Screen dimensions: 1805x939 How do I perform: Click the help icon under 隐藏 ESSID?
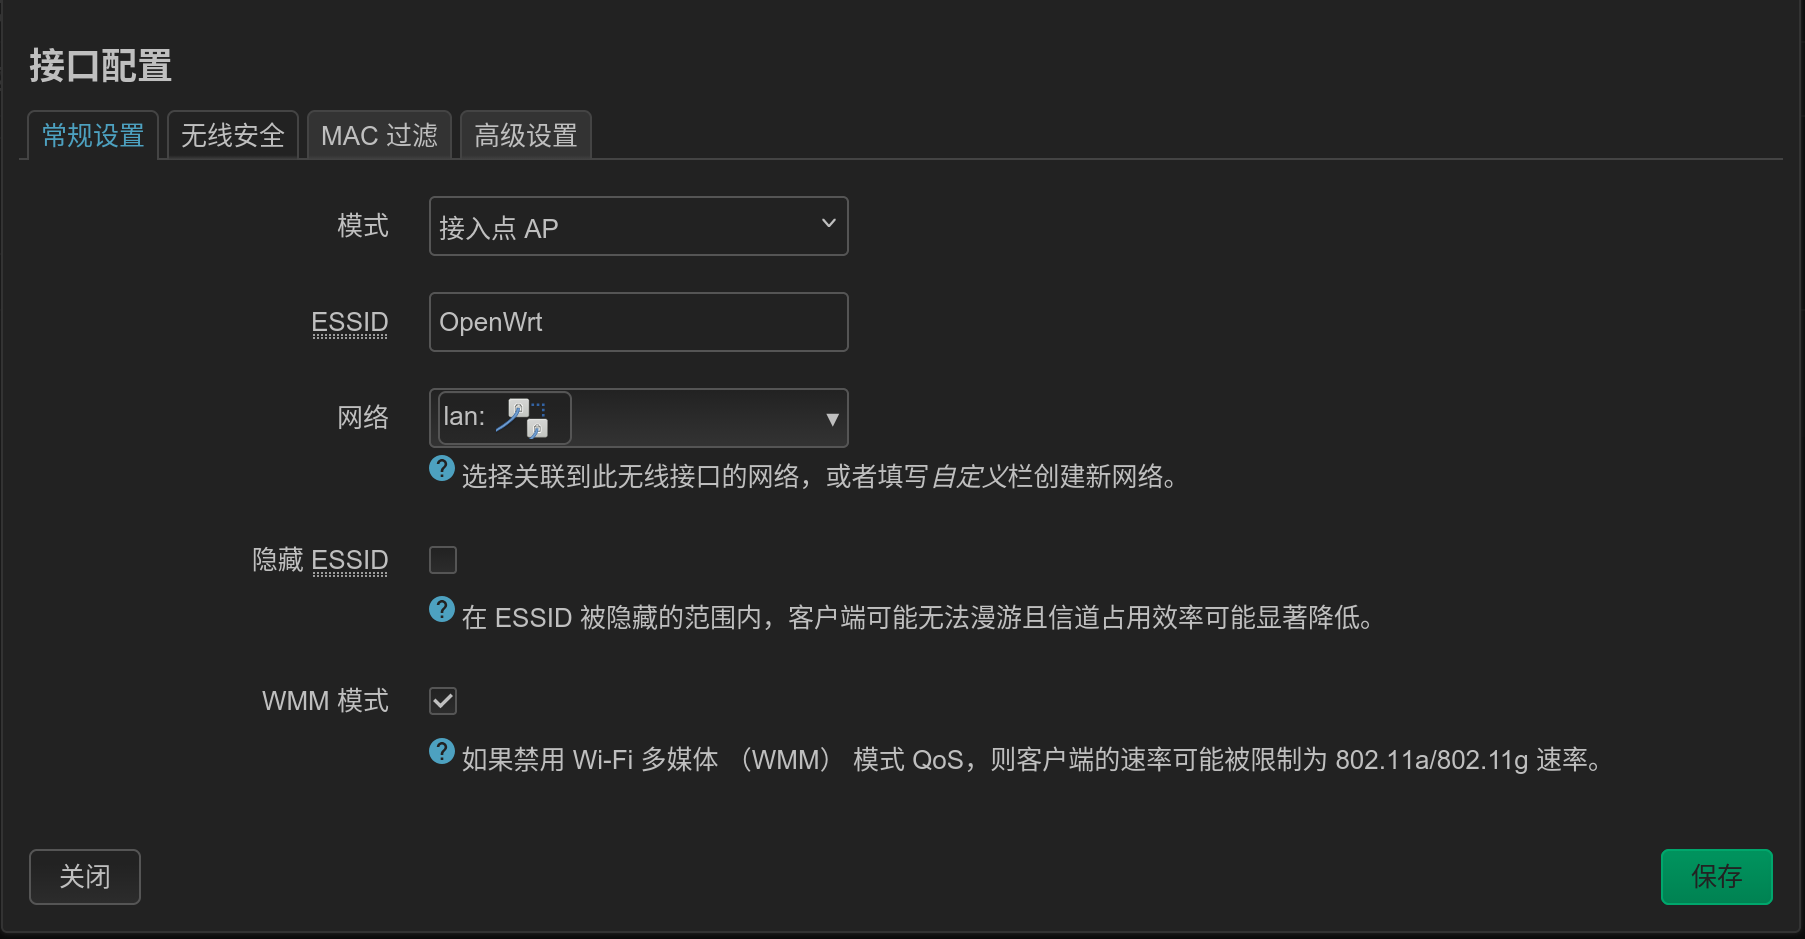tap(441, 609)
